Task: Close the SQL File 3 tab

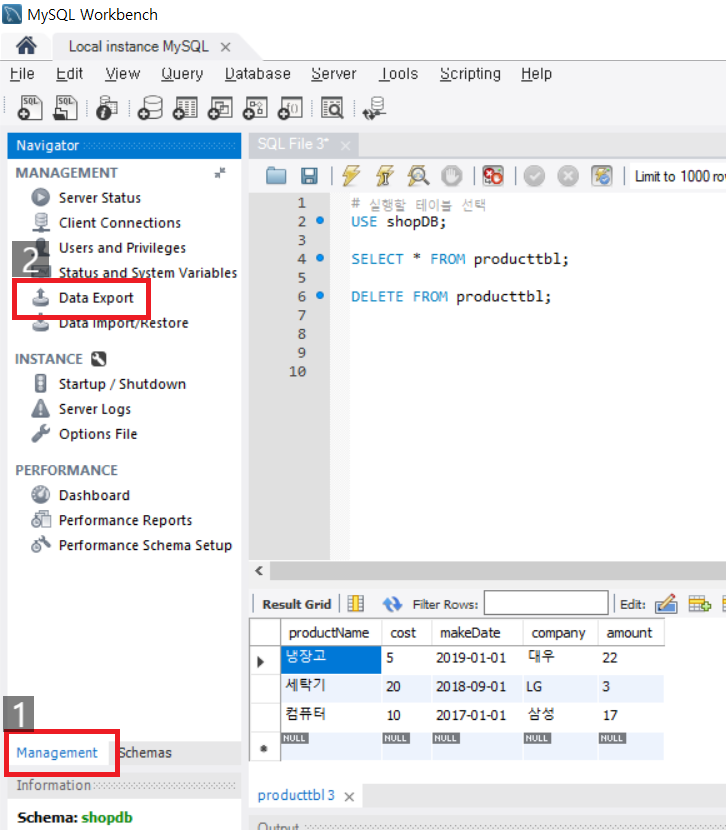Action: 345,146
